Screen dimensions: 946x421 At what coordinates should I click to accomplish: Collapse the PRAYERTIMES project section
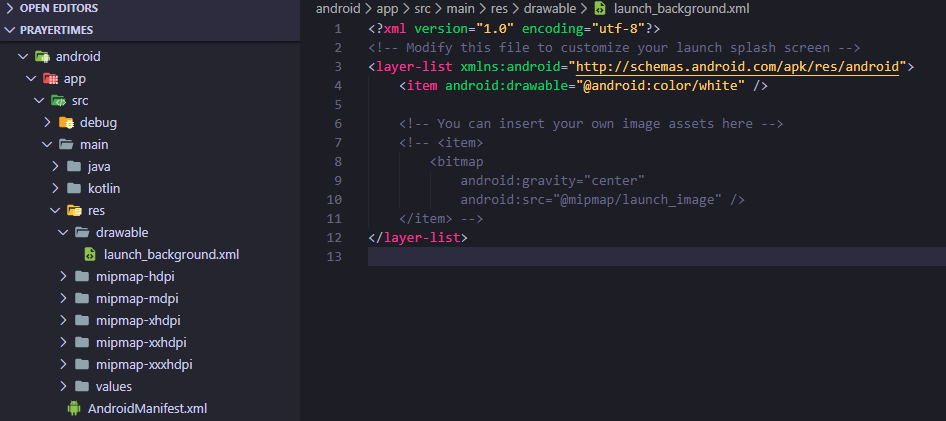10,30
